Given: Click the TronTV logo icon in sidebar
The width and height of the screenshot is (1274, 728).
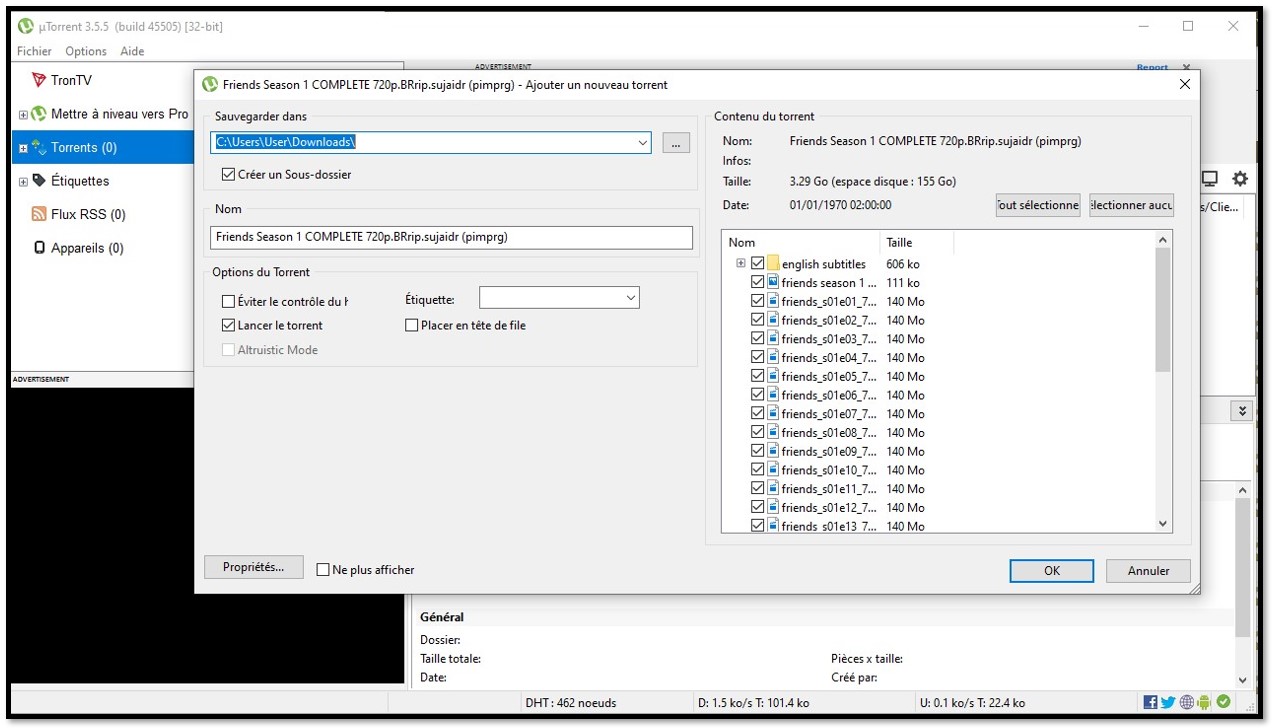Looking at the screenshot, I should [39, 80].
